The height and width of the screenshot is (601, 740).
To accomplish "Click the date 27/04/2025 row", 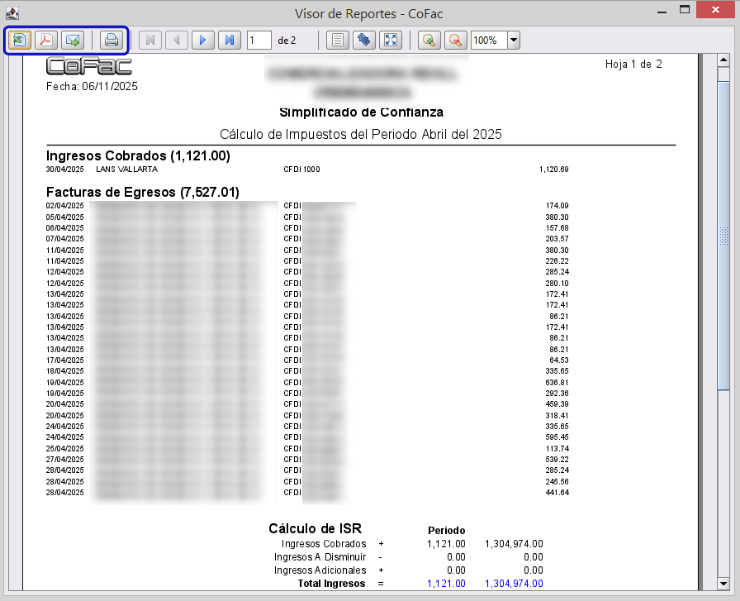I will pyautogui.click(x=65, y=459).
